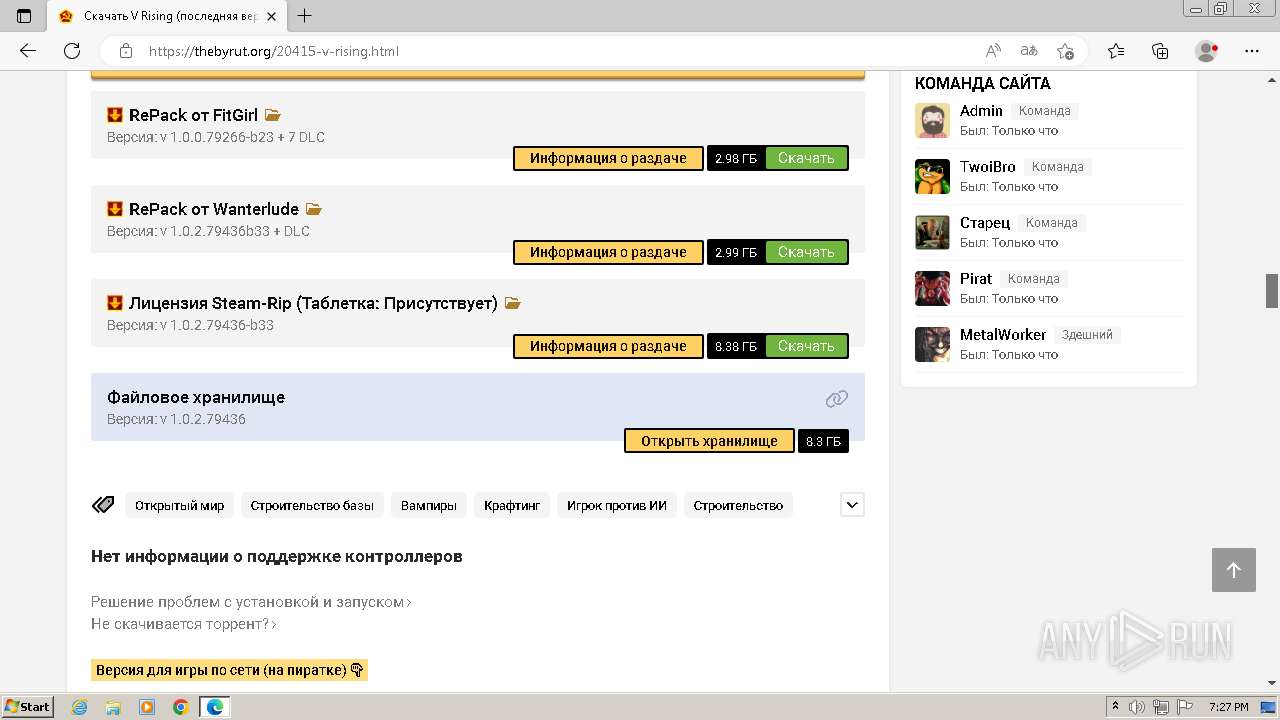Screen dimensions: 1280x720
Task: Click the chain link icon in Файловое хранилище
Action: click(x=837, y=399)
